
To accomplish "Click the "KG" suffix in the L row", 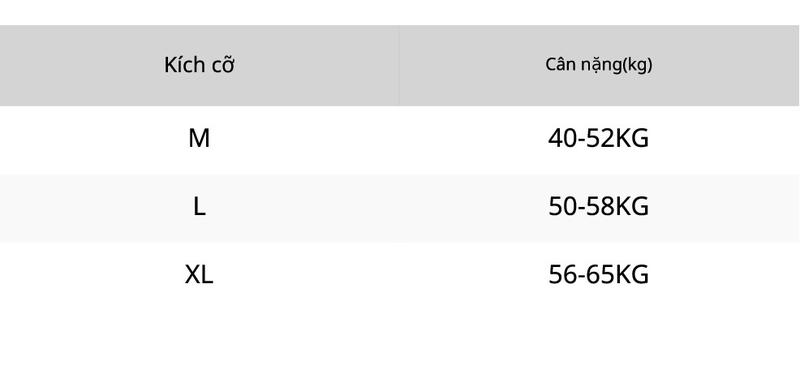I will tap(633, 207).
